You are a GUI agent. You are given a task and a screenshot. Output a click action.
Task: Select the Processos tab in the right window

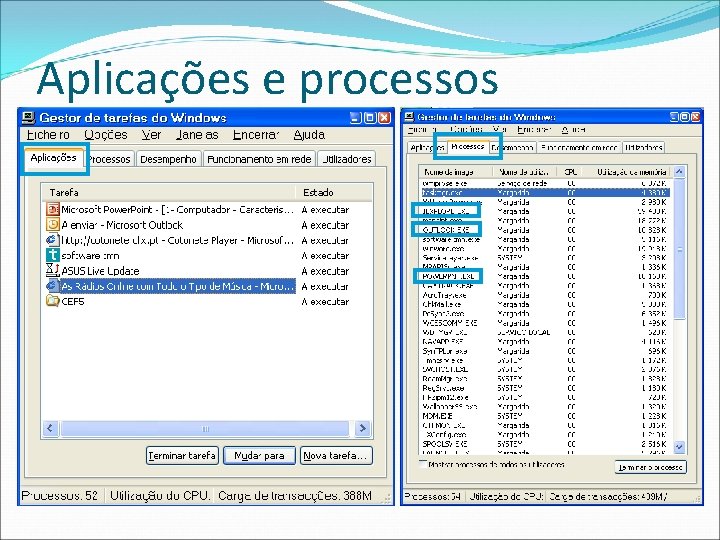click(467, 146)
